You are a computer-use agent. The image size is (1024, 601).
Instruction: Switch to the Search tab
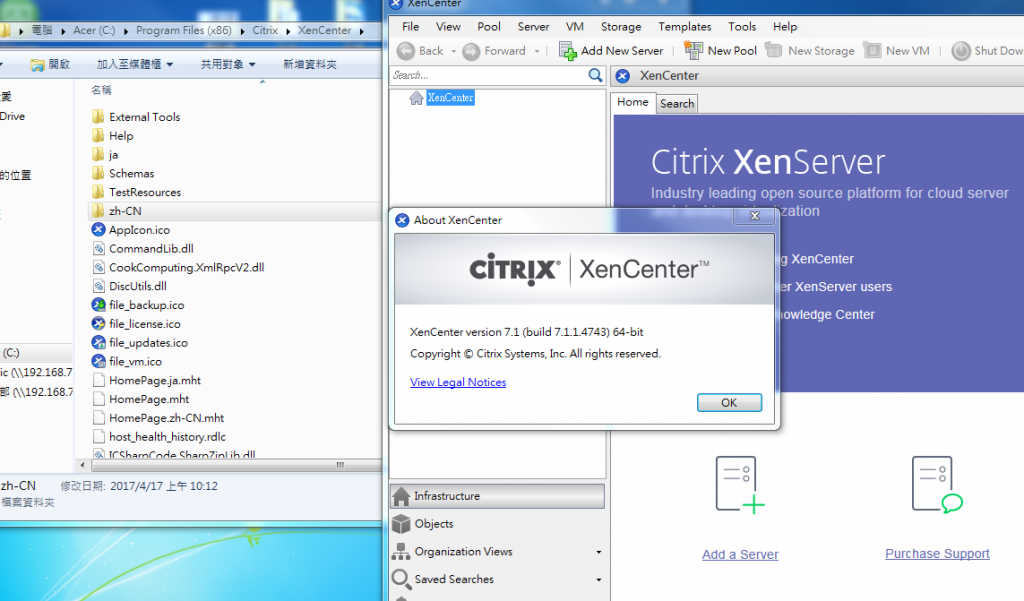[x=677, y=104]
